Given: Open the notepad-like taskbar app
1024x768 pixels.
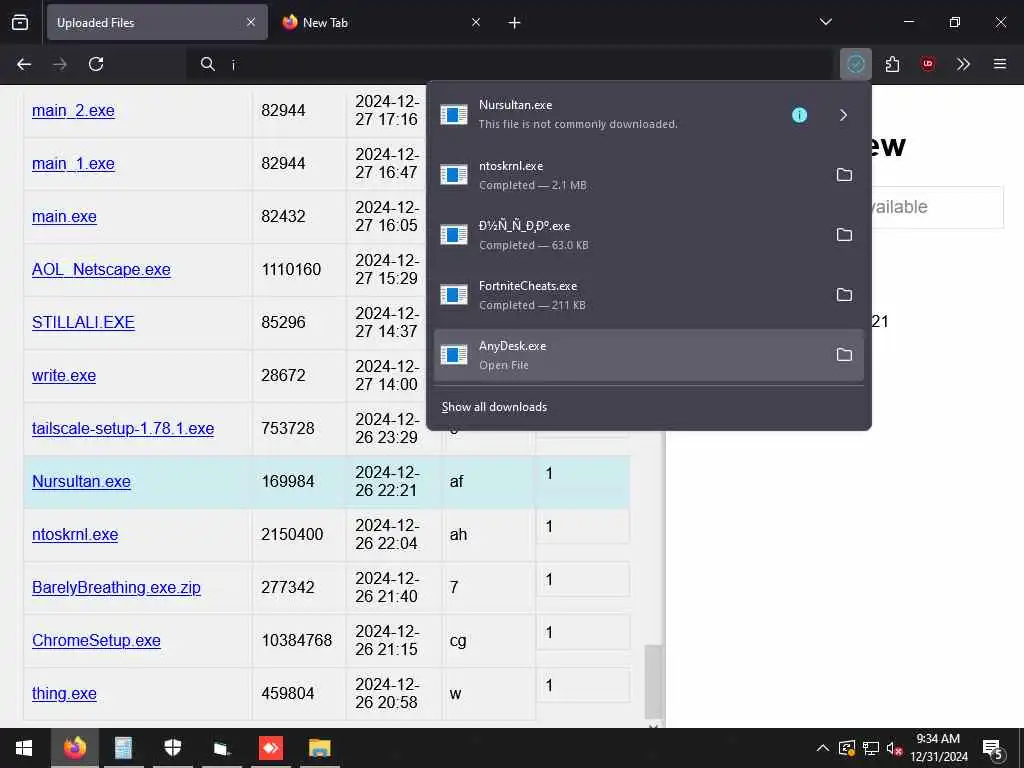Looking at the screenshot, I should [x=123, y=748].
